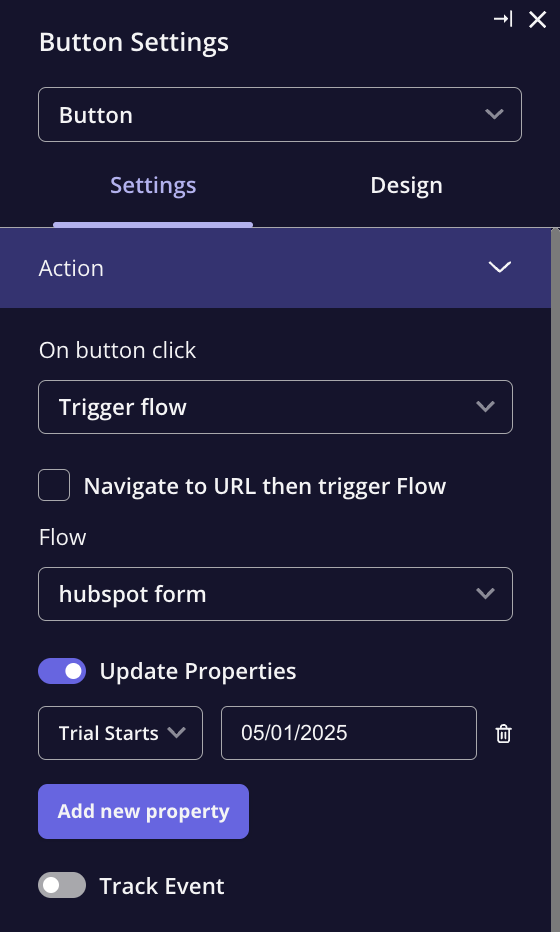
Task: Open the On button click dropdown
Action: tap(275, 407)
